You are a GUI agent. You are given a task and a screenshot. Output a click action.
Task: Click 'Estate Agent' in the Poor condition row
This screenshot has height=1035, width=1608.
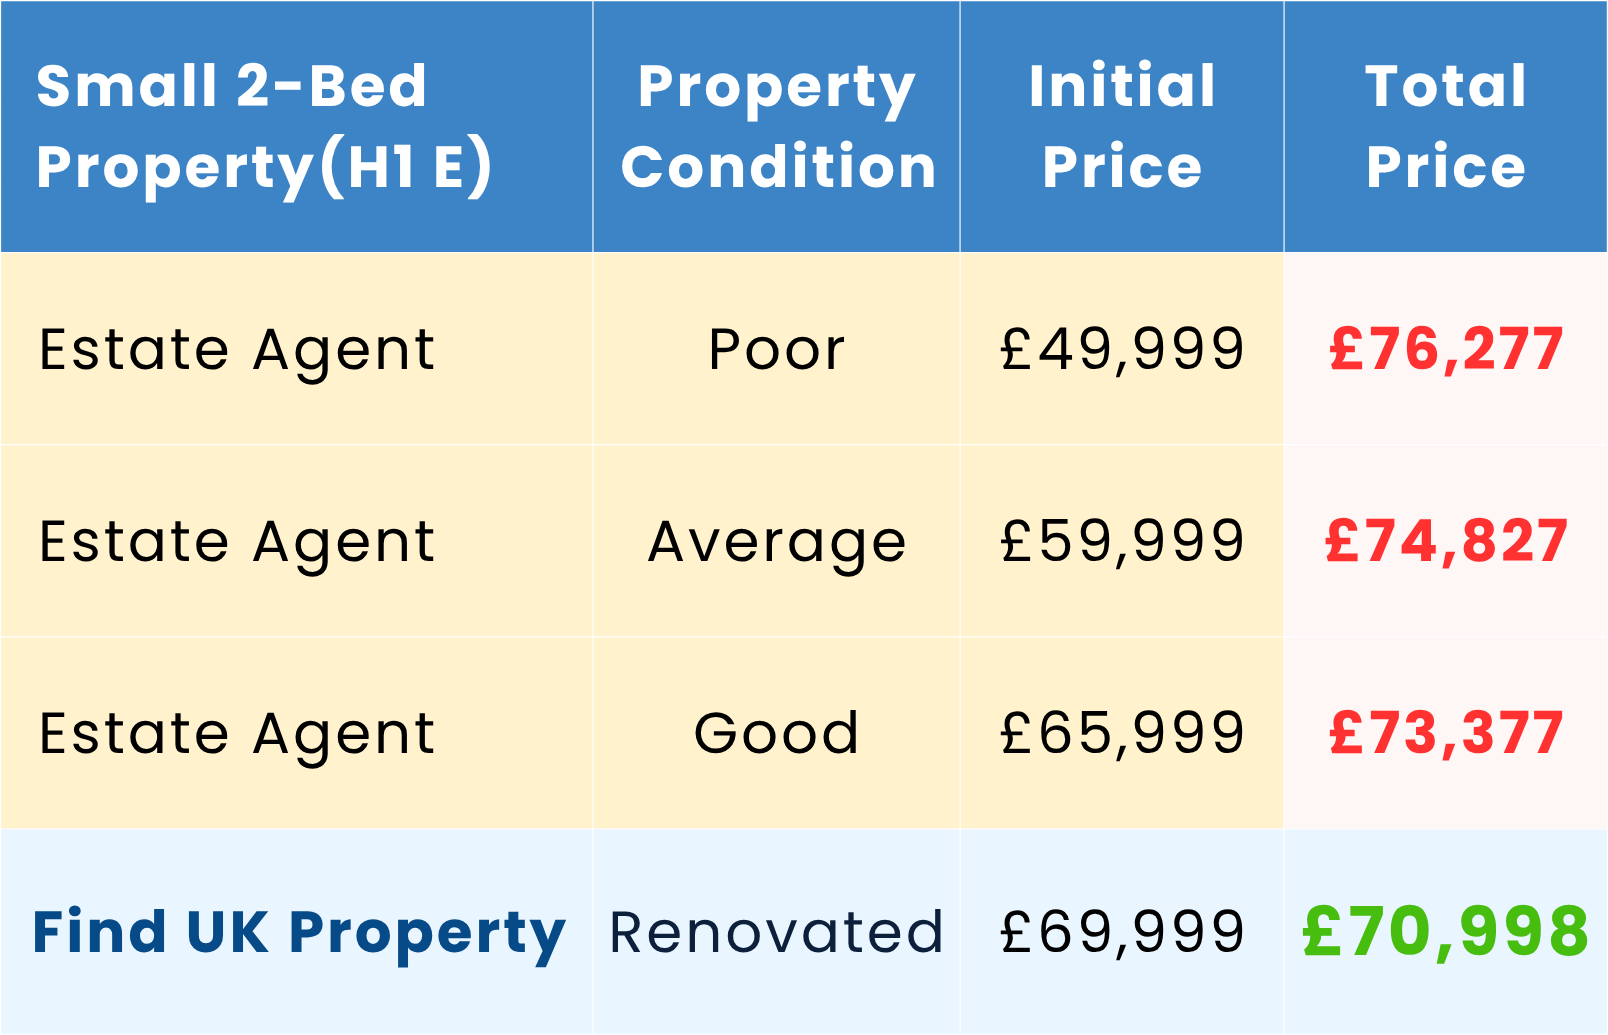pyautogui.click(x=237, y=351)
